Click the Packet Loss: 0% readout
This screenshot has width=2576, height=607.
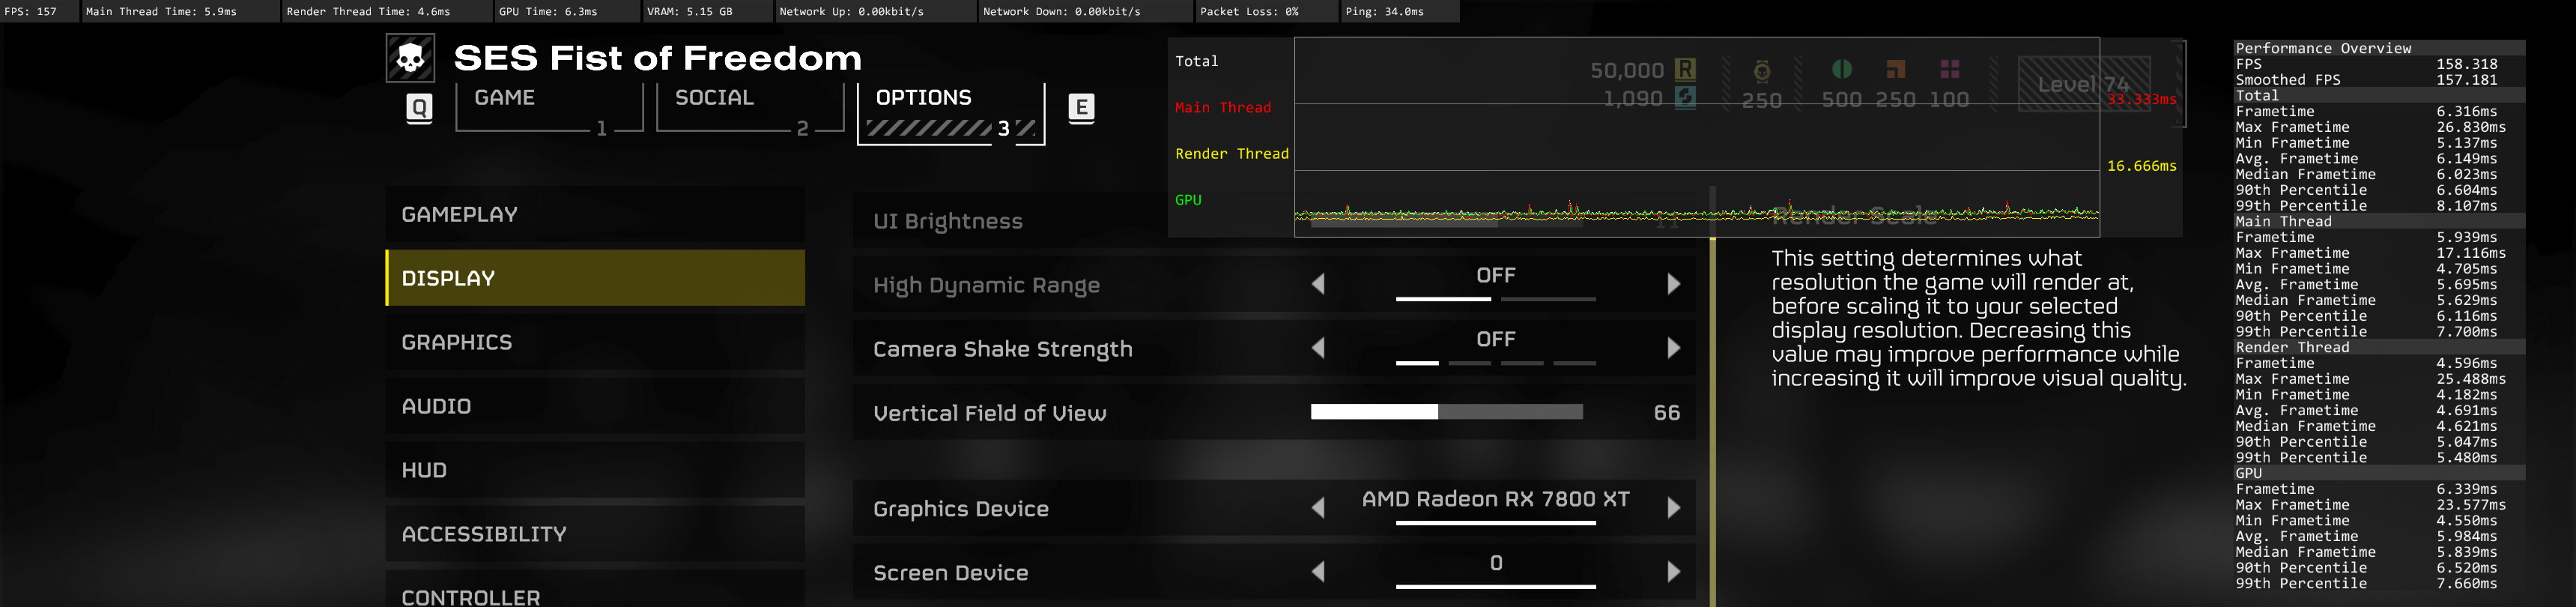pyautogui.click(x=1249, y=11)
